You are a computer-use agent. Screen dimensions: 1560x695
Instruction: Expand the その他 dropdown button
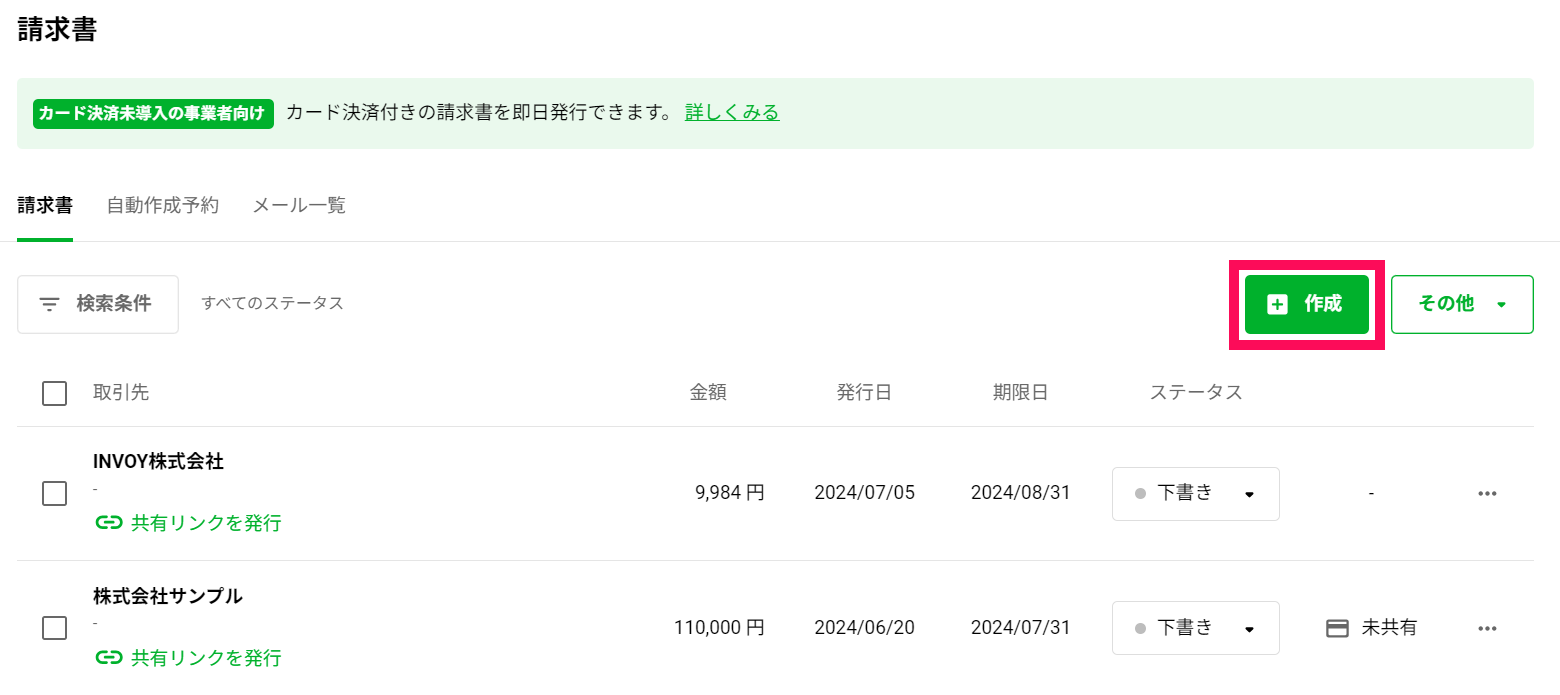click(1462, 304)
